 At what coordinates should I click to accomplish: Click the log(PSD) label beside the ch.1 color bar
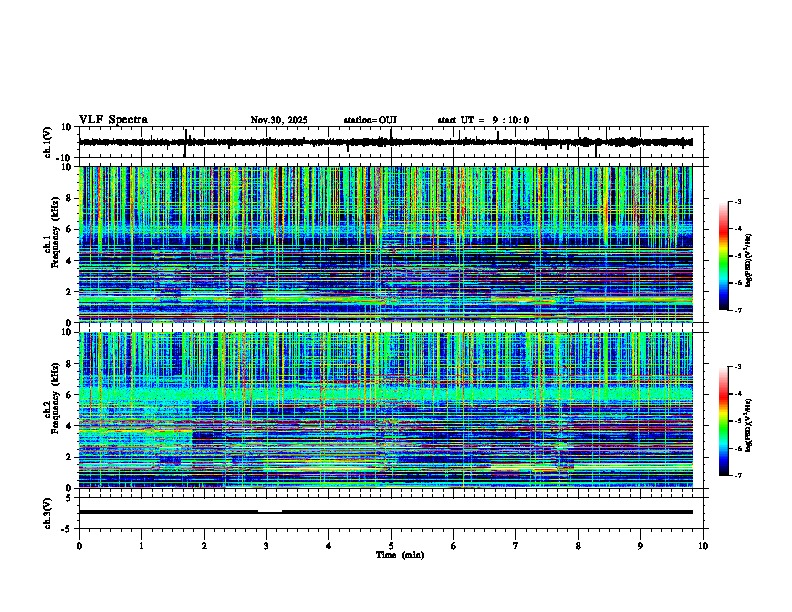coord(748,260)
